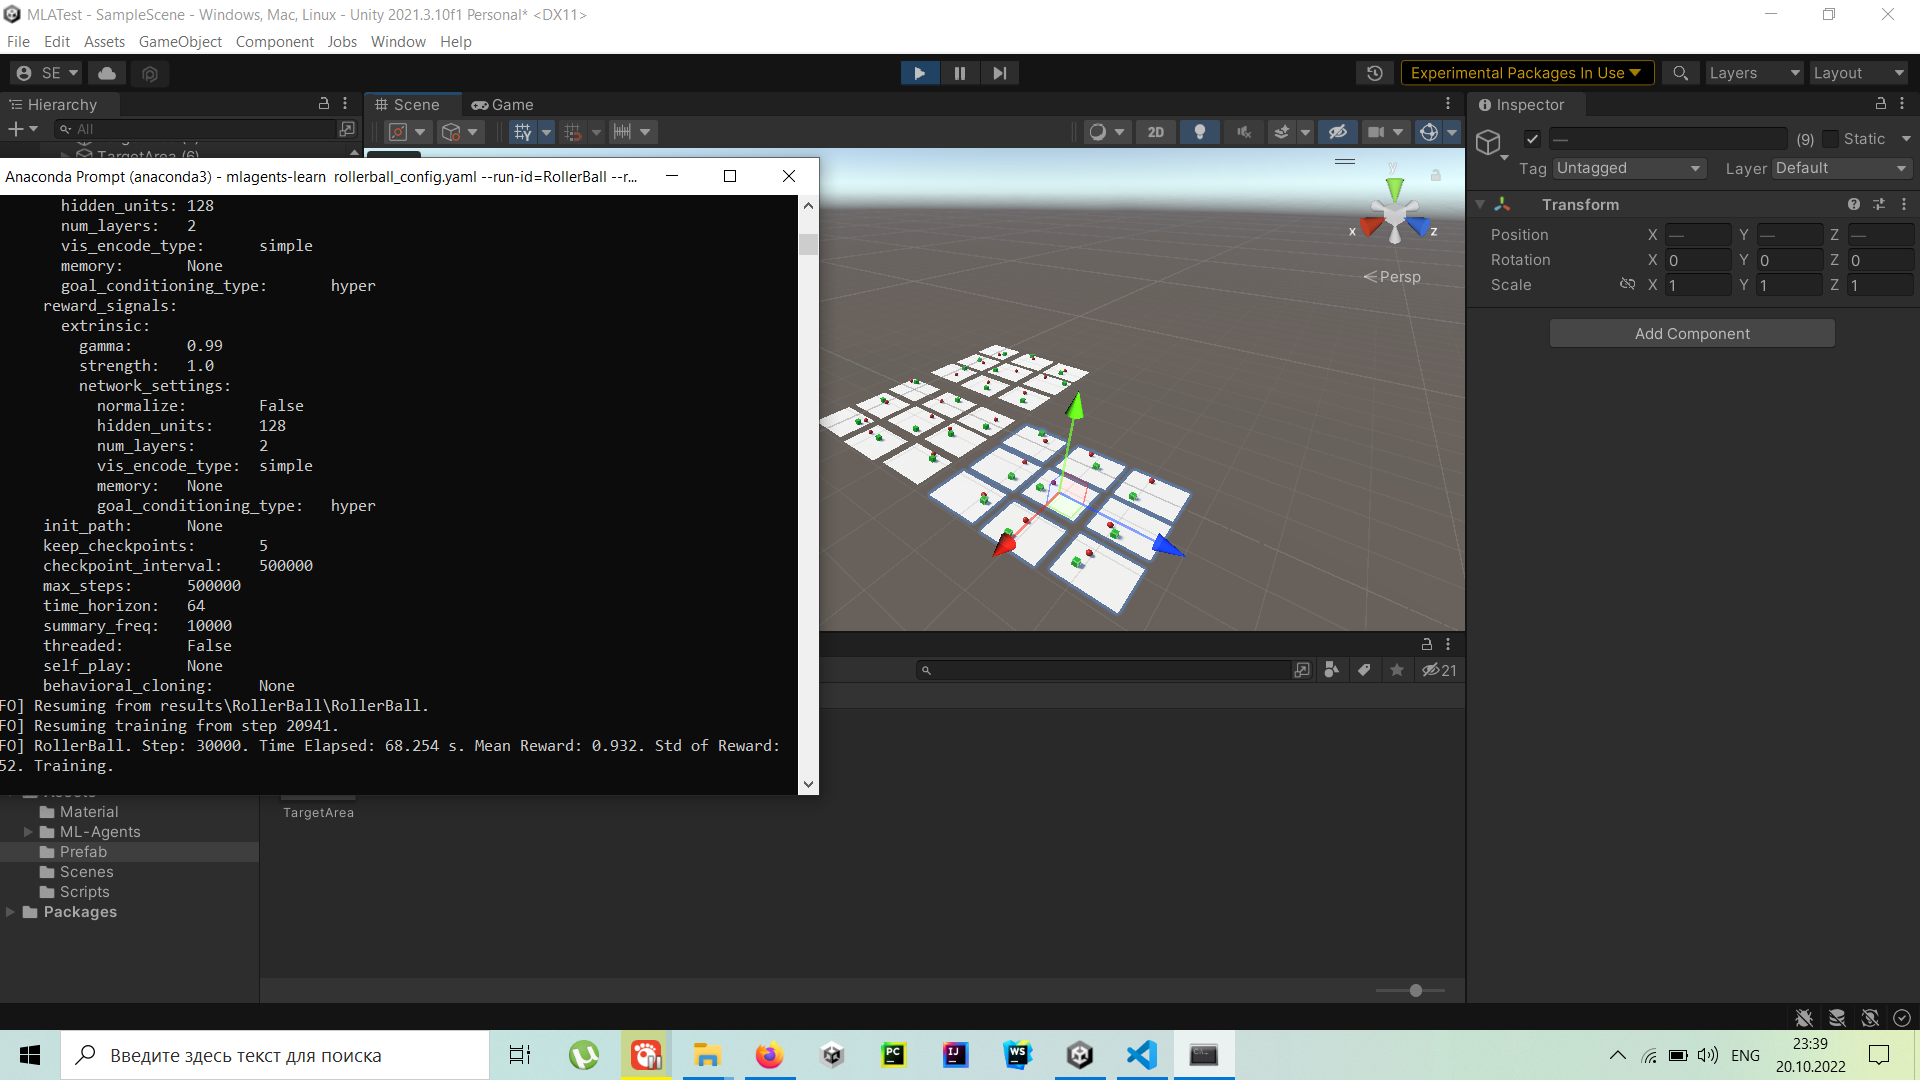Screen dimensions: 1920x1080
Task: Open the Layer Default dropdown
Action: pyautogui.click(x=1842, y=168)
